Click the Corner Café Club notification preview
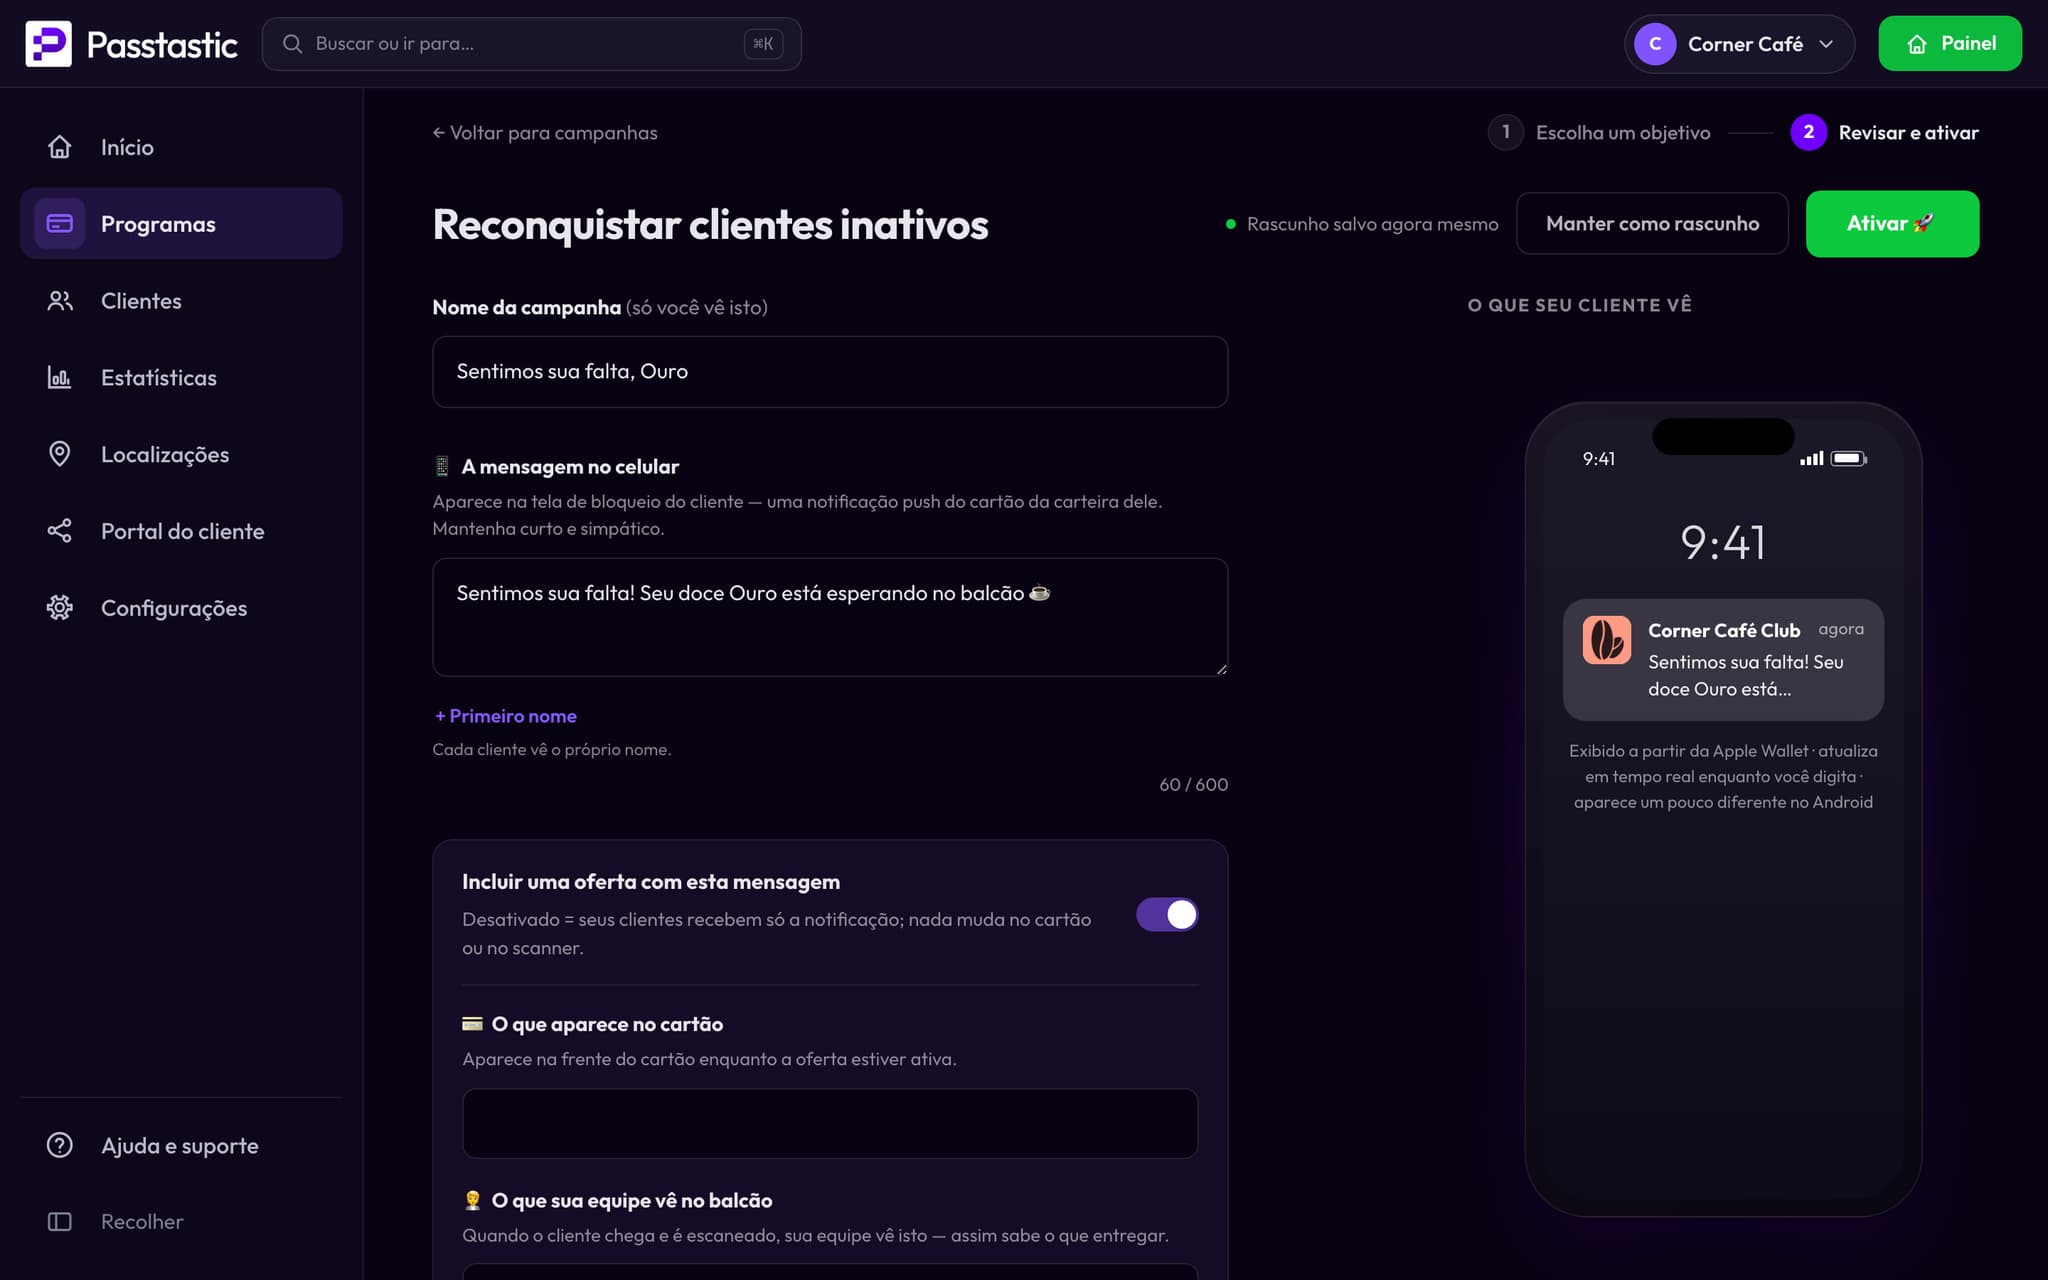Screen dimensions: 2048x1280 pos(1723,660)
